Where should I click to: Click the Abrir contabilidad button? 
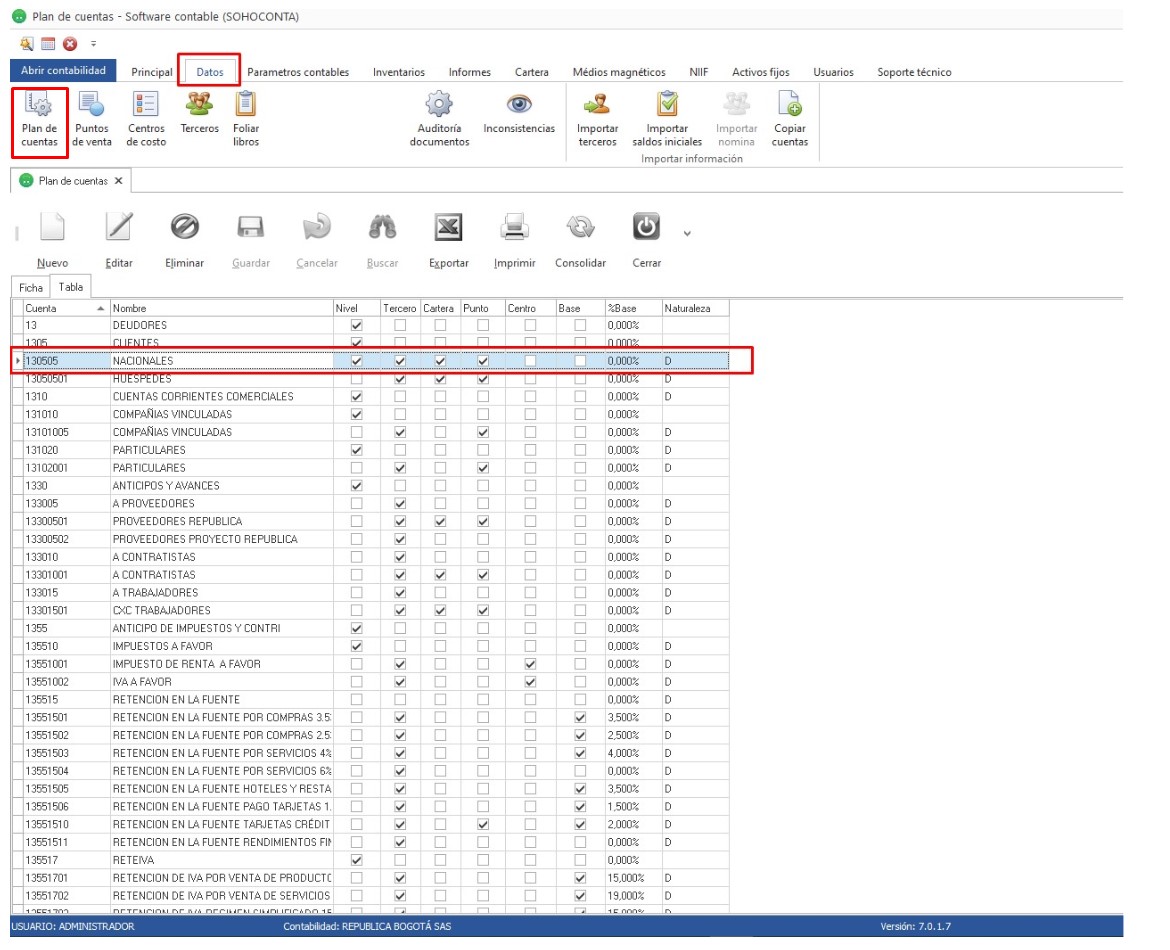coord(63,71)
